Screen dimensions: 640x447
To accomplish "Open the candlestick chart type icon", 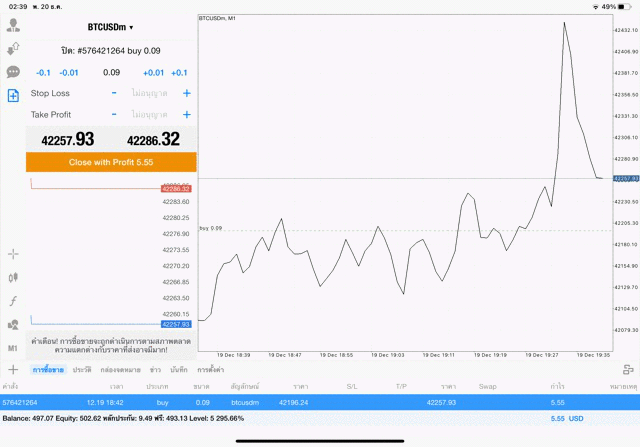I will point(13,277).
